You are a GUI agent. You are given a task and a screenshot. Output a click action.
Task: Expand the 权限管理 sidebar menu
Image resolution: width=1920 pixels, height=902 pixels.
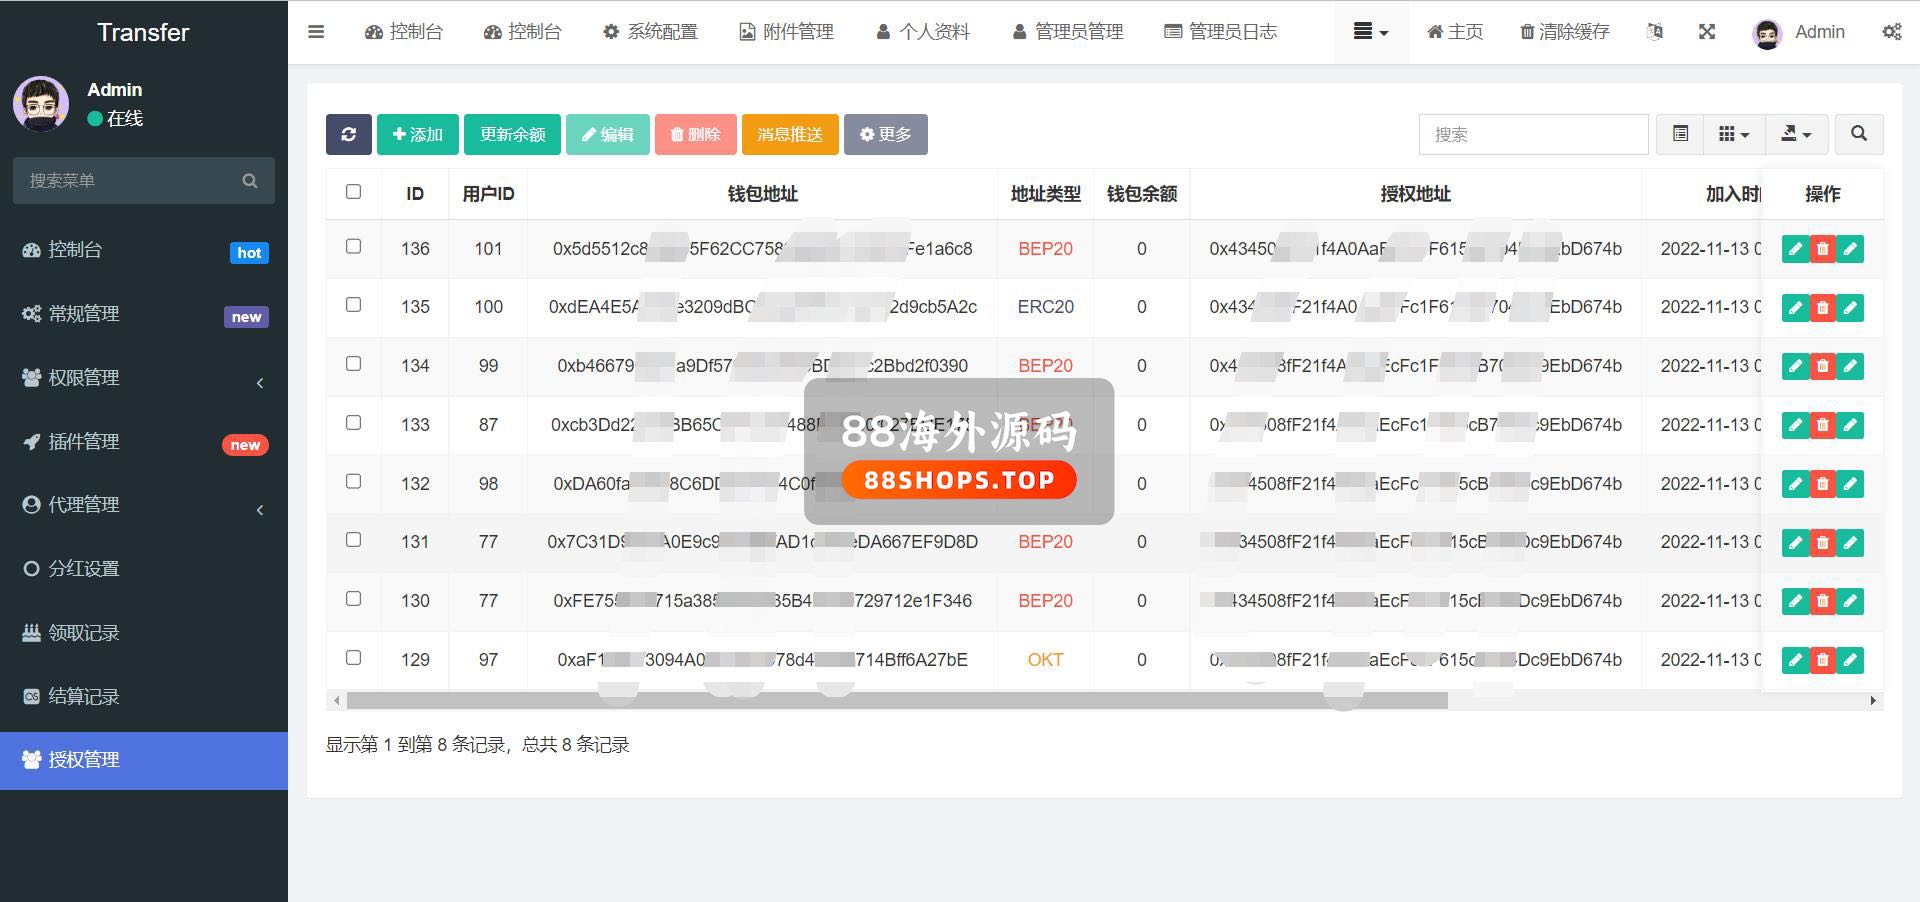click(x=144, y=378)
